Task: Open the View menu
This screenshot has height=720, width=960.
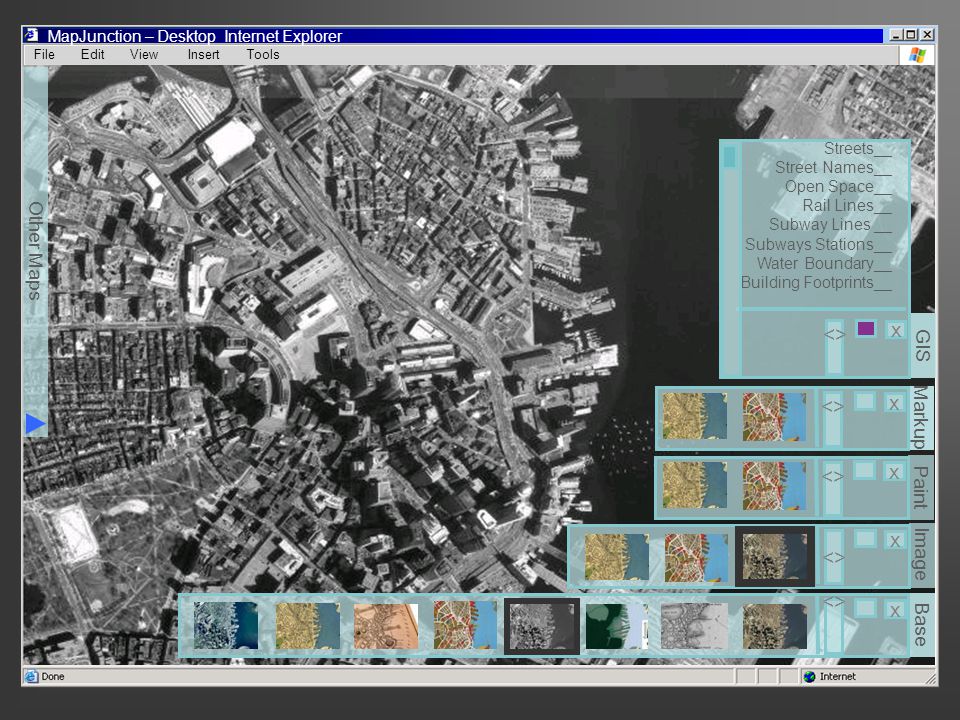Action: (x=144, y=54)
